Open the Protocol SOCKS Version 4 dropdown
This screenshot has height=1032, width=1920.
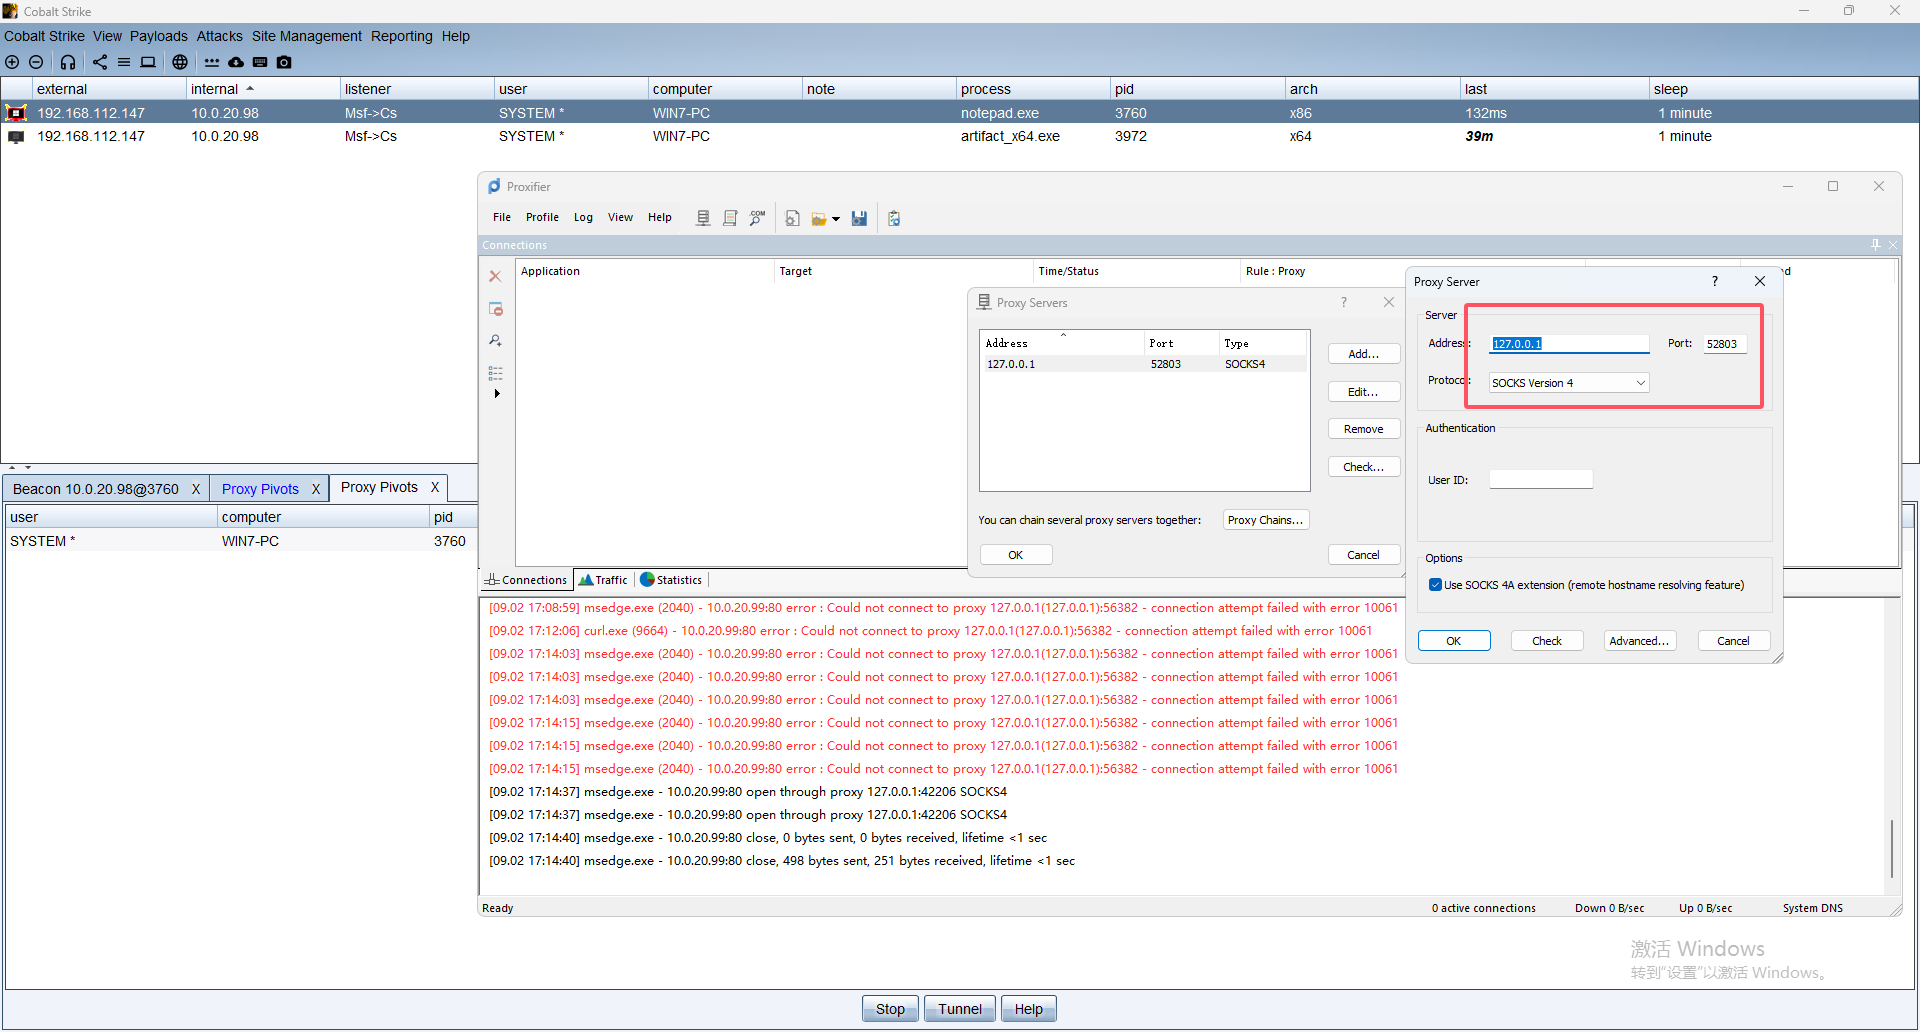click(1568, 383)
